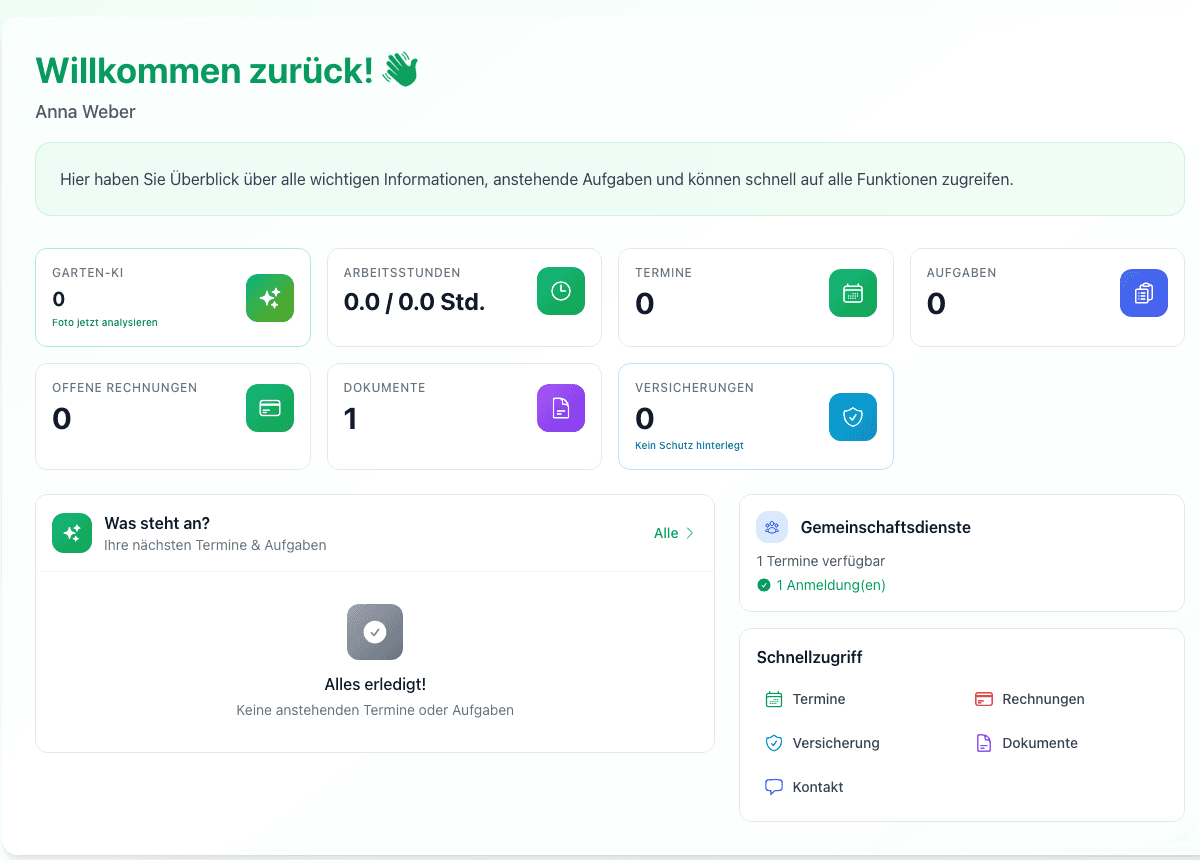This screenshot has width=1200, height=860.
Task: Click the 'VERSICHERUNGEN' card label
Action: click(x=695, y=388)
